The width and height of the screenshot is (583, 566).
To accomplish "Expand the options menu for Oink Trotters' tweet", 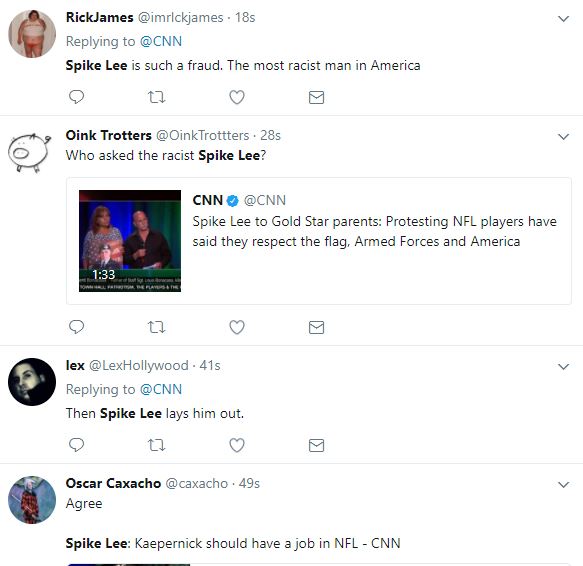I will 564,137.
